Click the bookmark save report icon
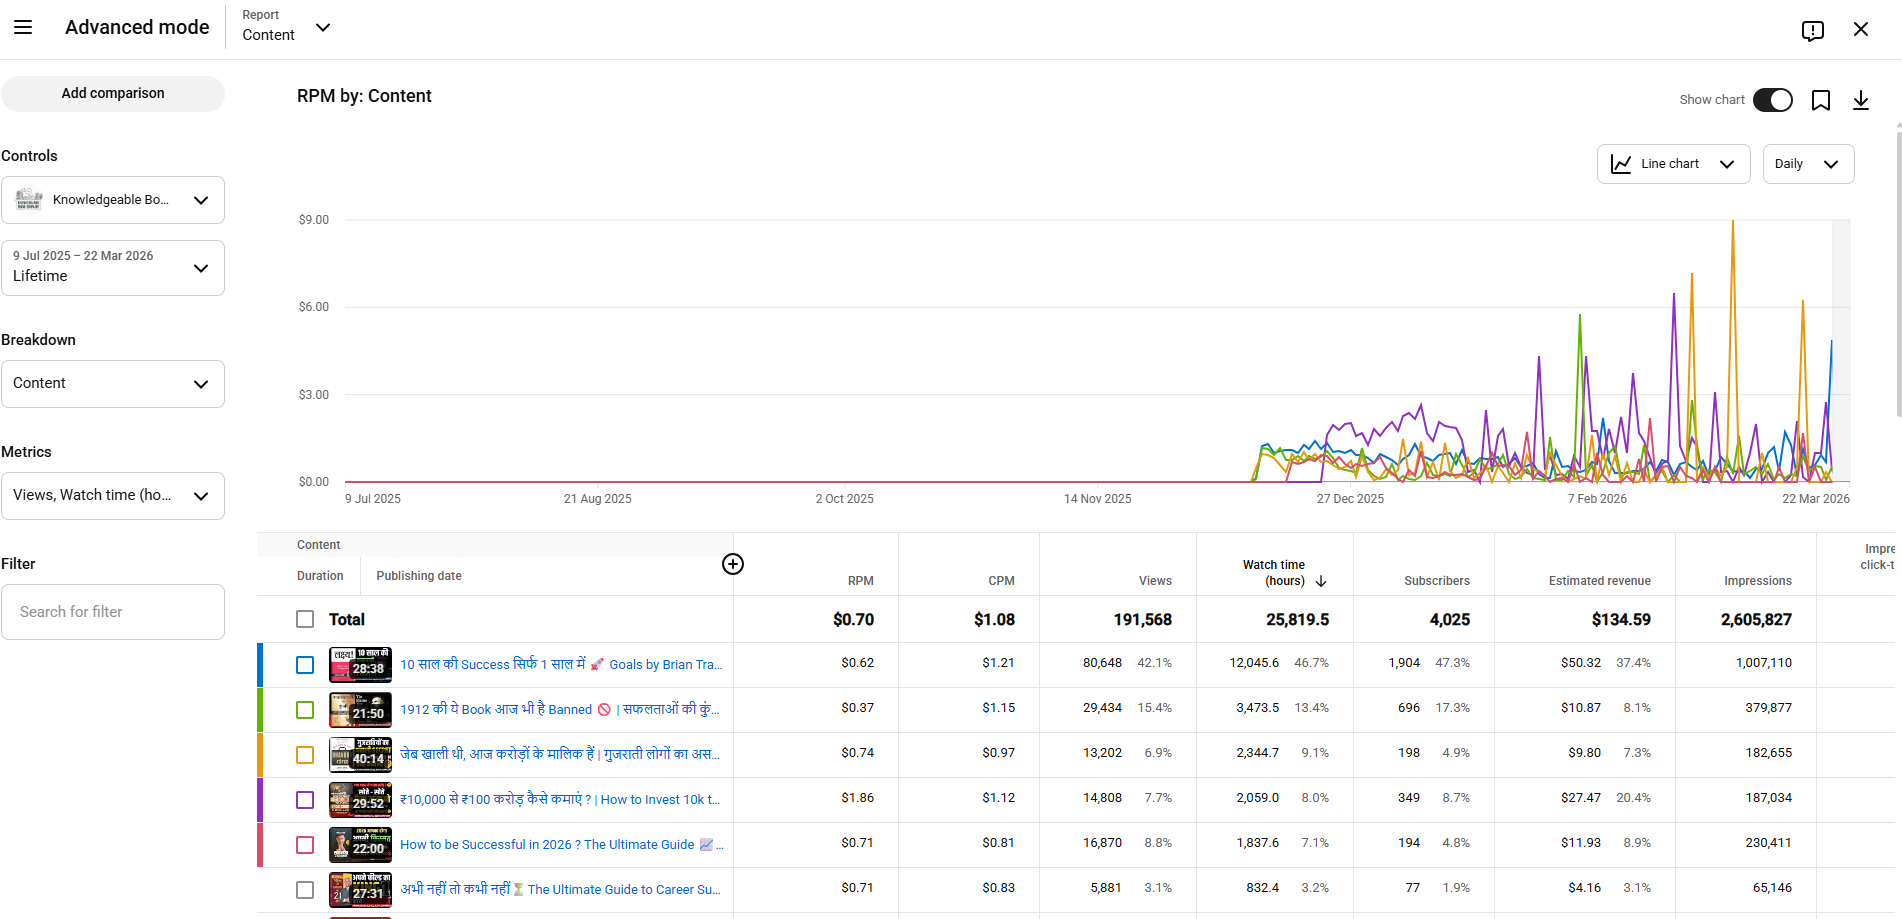Image resolution: width=1902 pixels, height=919 pixels. click(x=1820, y=100)
